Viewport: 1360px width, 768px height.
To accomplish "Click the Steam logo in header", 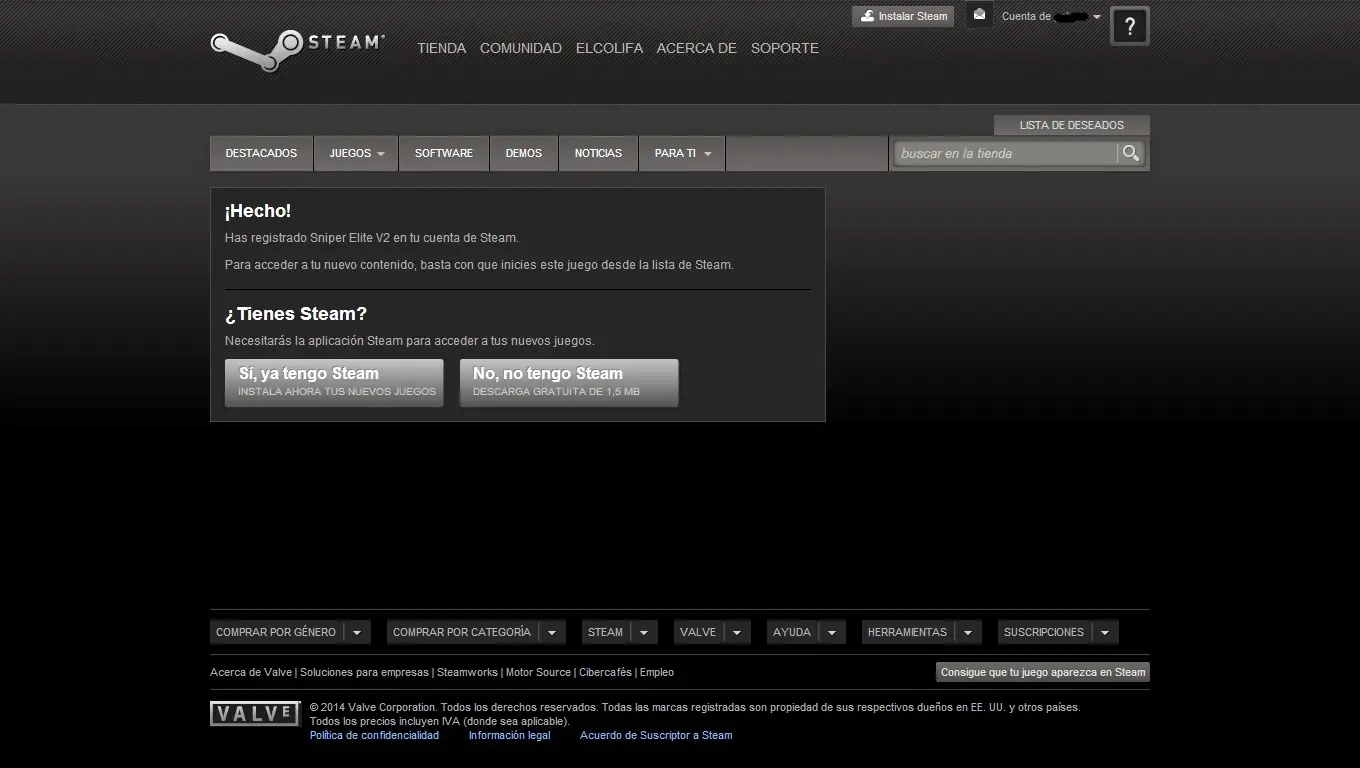I will pyautogui.click(x=297, y=50).
